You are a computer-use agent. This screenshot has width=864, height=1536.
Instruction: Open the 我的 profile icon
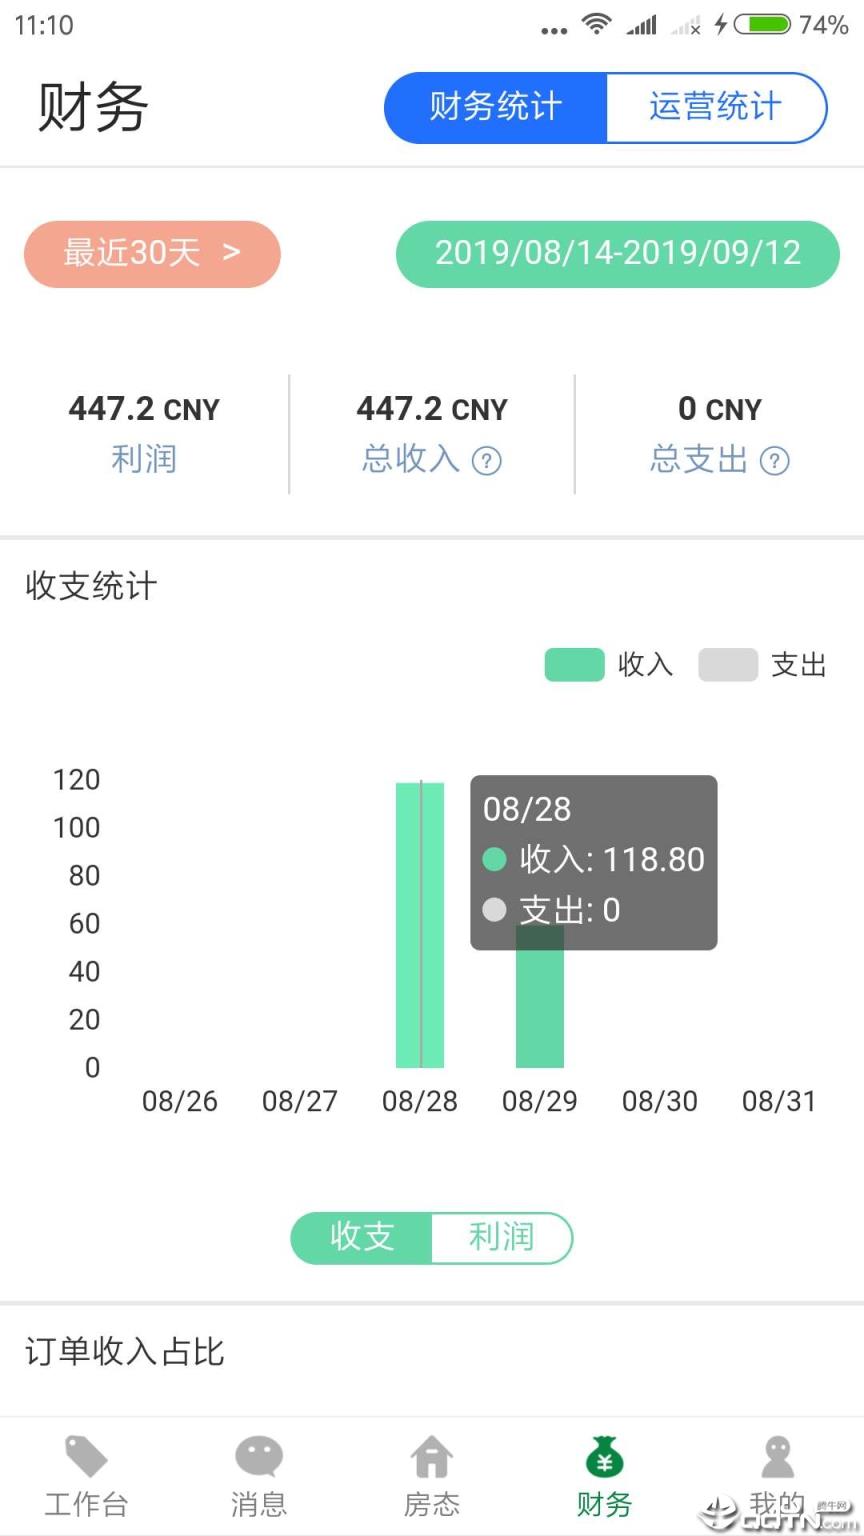click(777, 1458)
